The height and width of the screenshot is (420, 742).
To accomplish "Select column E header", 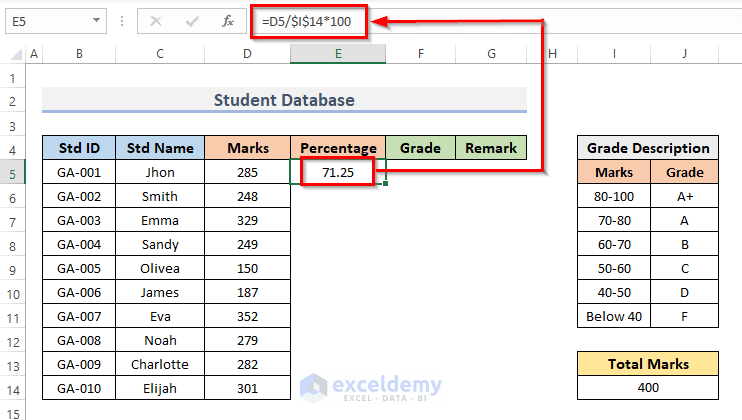I will point(338,54).
